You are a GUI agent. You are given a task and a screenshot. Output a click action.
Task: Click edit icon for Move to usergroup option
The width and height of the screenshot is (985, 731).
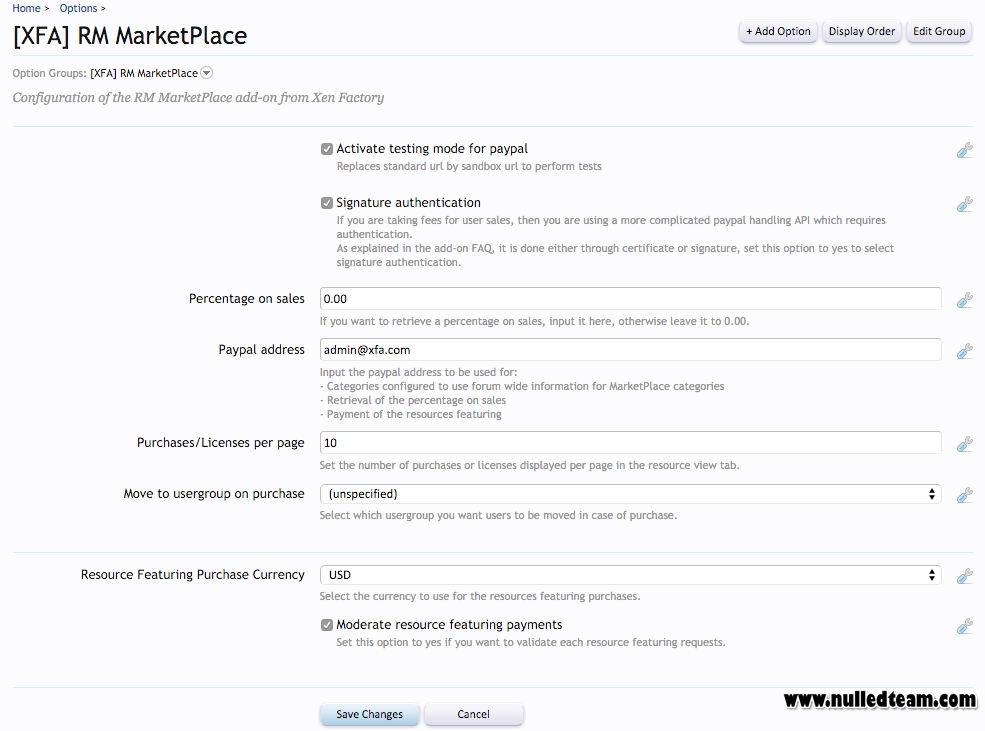tap(965, 495)
